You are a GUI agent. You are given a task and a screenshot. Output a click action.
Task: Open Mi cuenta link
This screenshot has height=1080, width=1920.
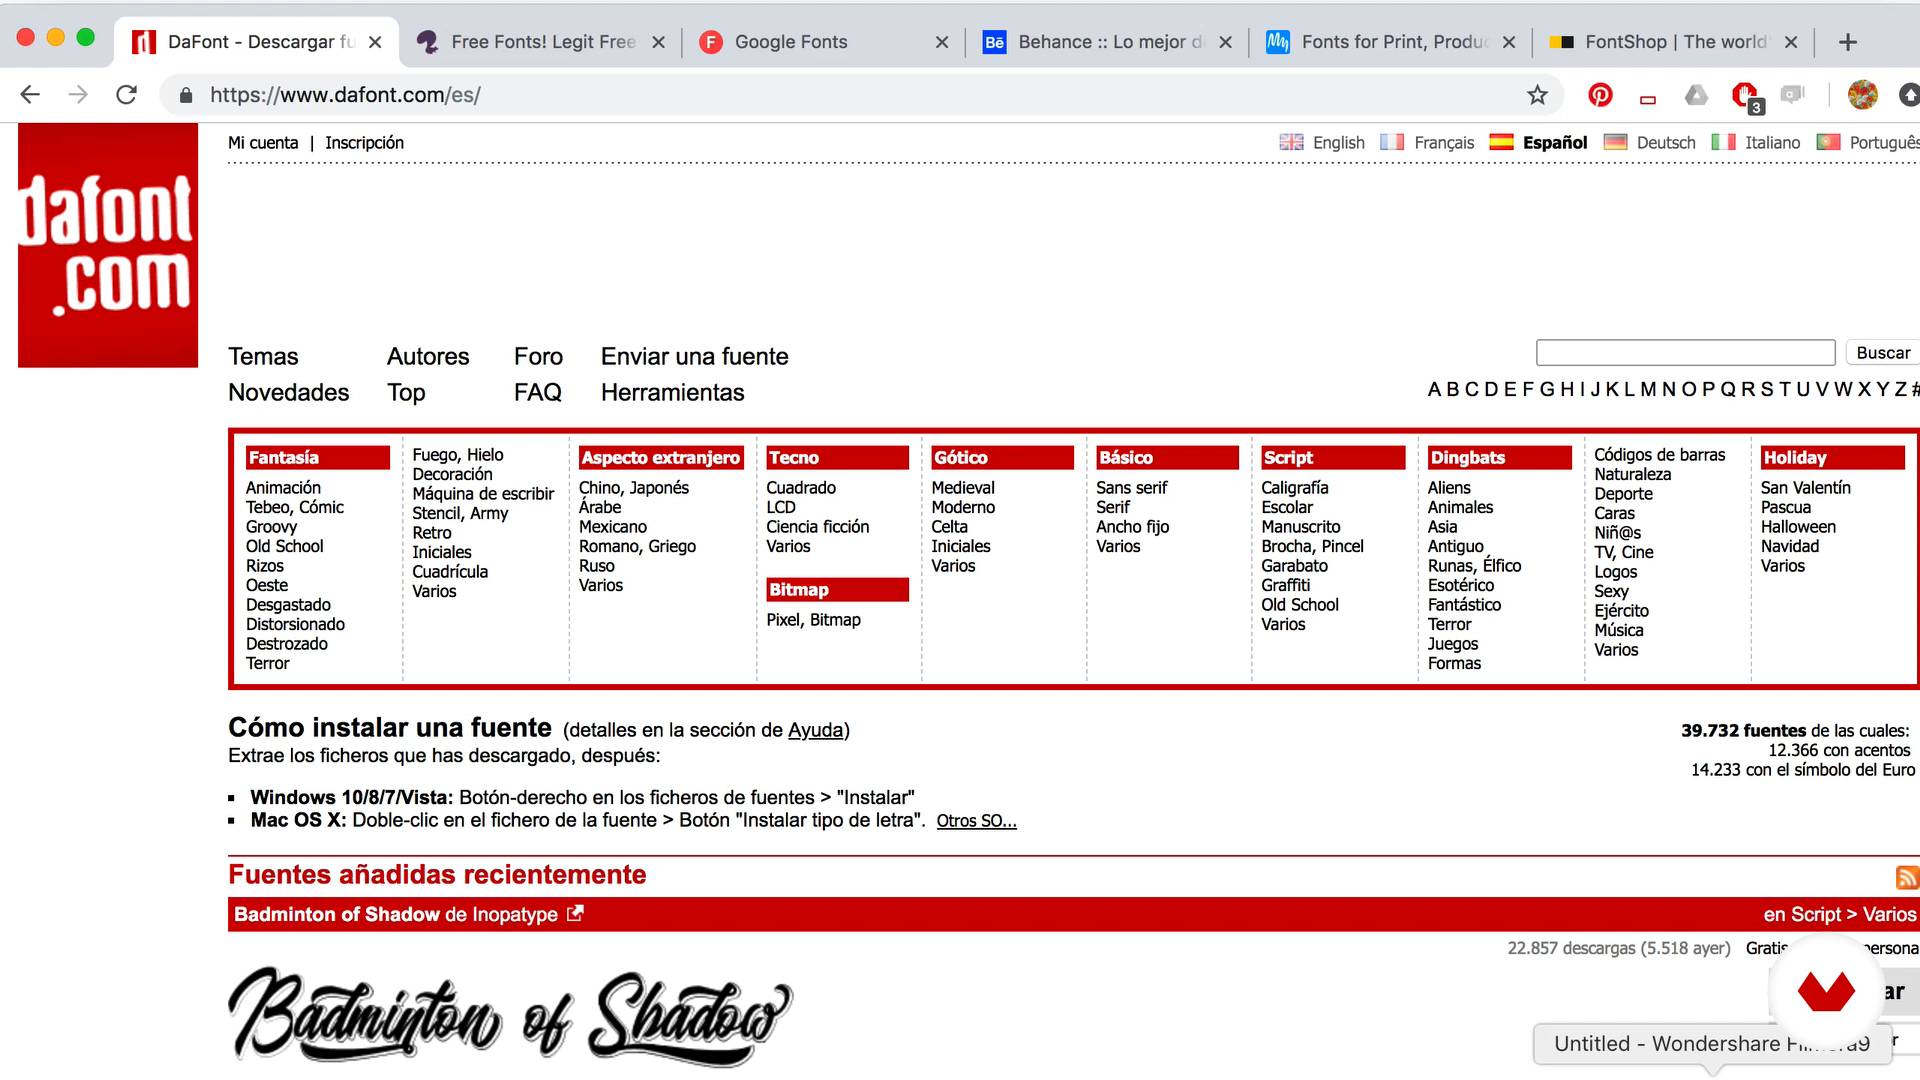pyautogui.click(x=263, y=142)
